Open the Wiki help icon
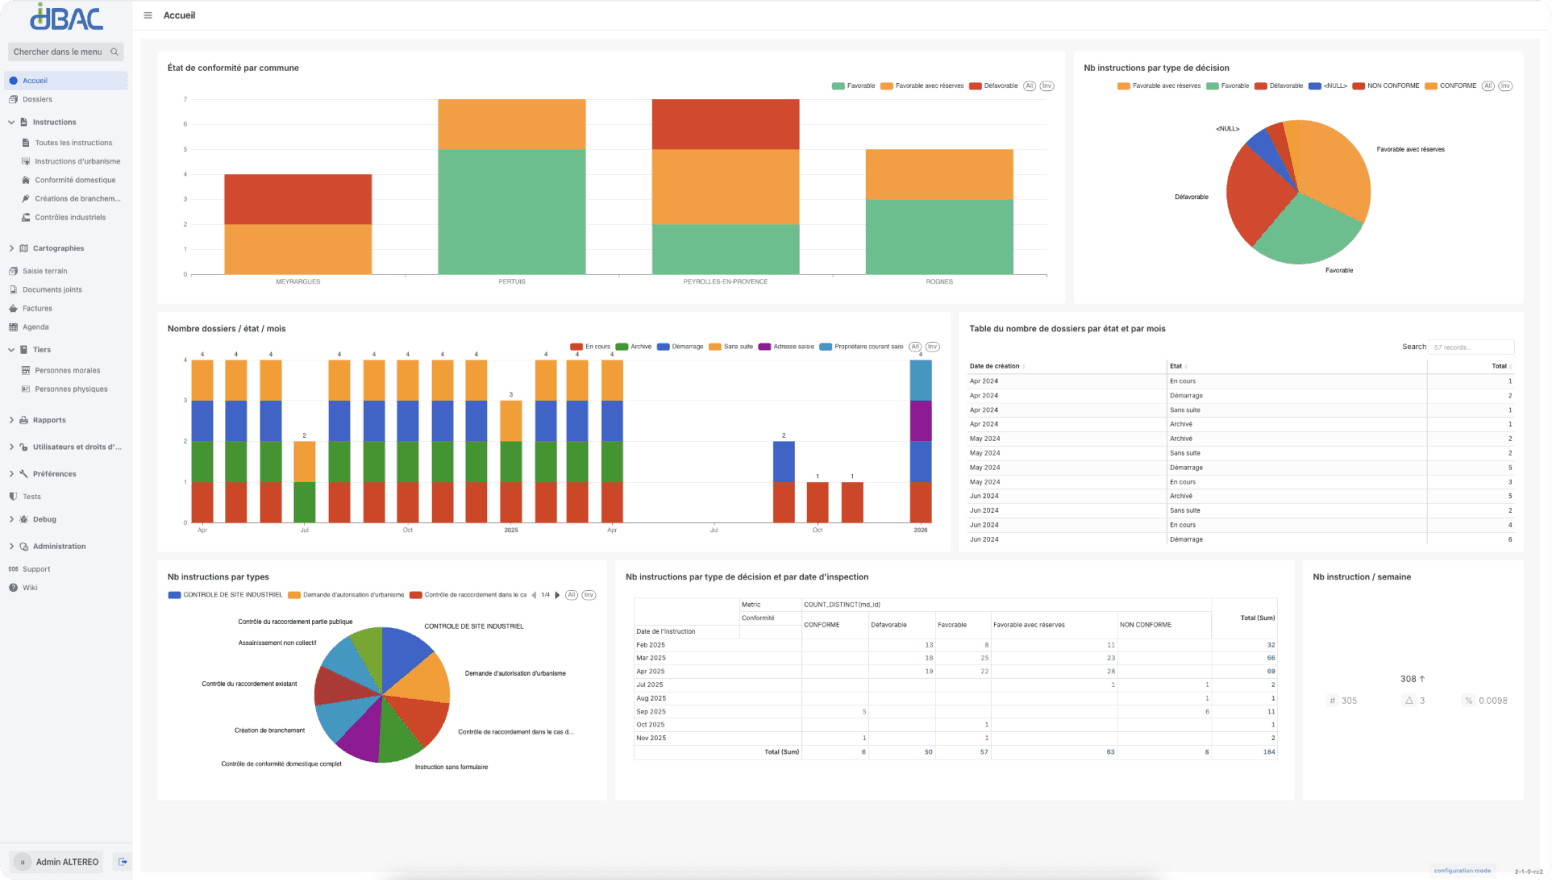Screen dimensions: 1552x880 tap(13, 587)
